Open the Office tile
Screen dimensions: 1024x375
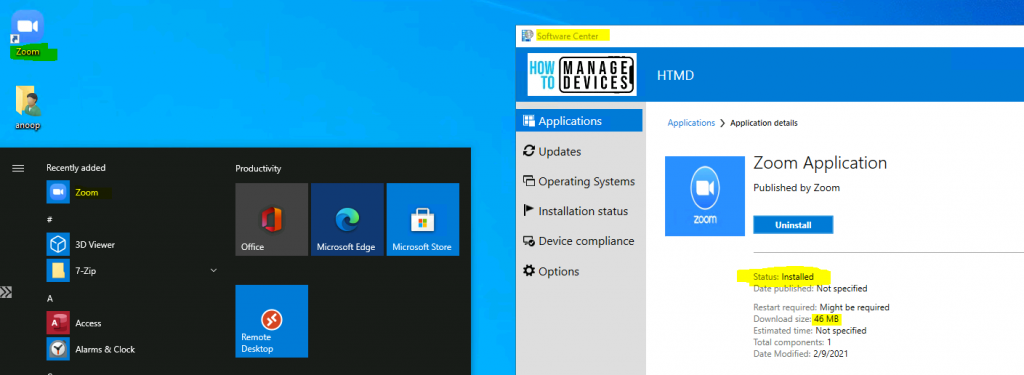point(272,220)
